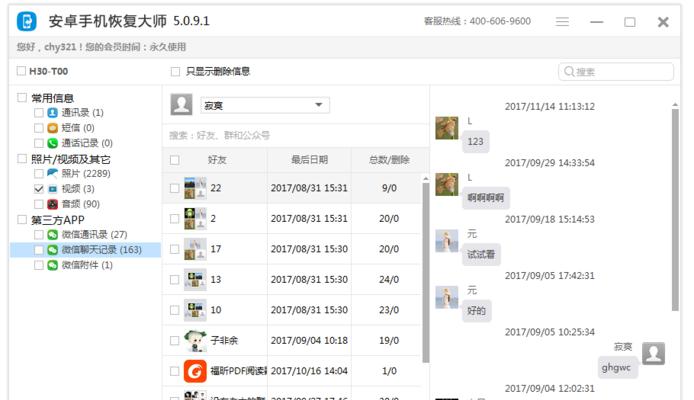The width and height of the screenshot is (694, 400).
Task: Click the 客服热线 400-606-9600 text
Action: [x=477, y=21]
